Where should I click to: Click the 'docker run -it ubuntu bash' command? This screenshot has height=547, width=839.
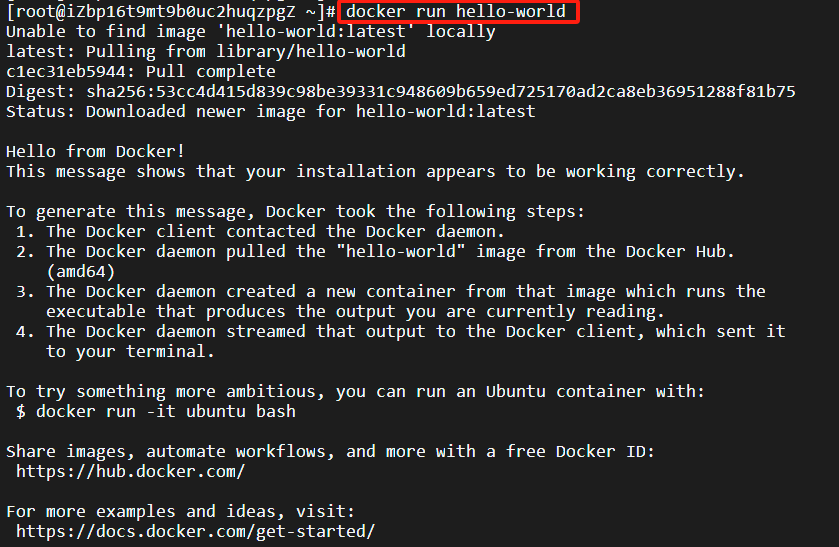pyautogui.click(x=165, y=412)
